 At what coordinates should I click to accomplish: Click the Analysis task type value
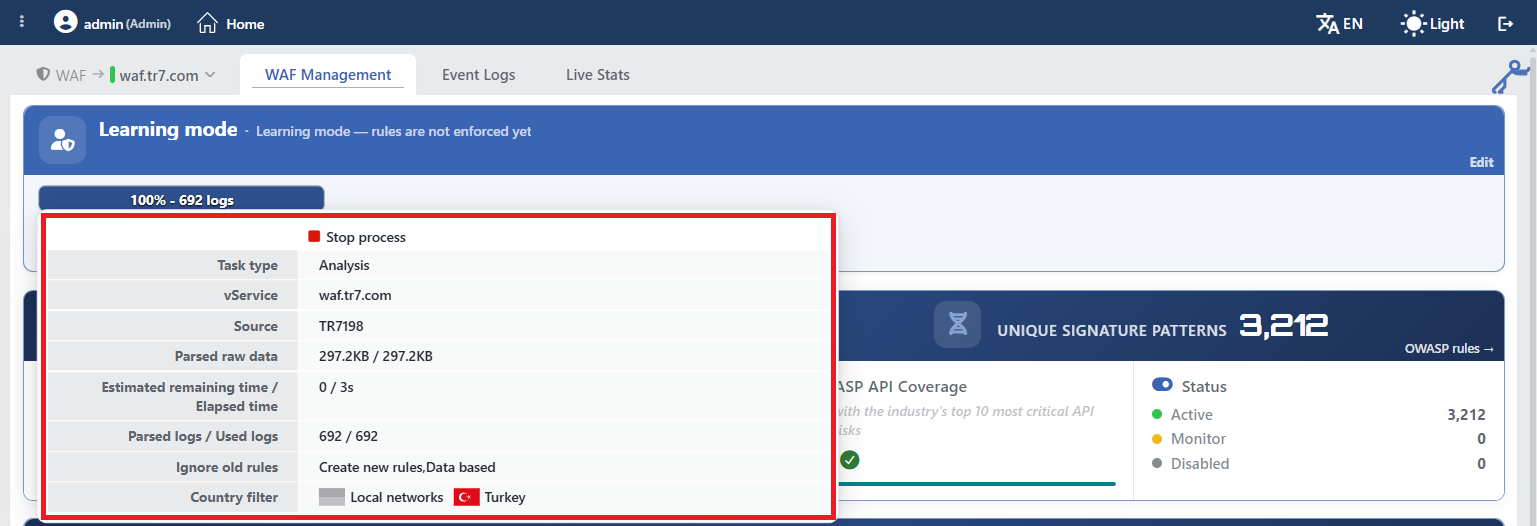coord(344,266)
